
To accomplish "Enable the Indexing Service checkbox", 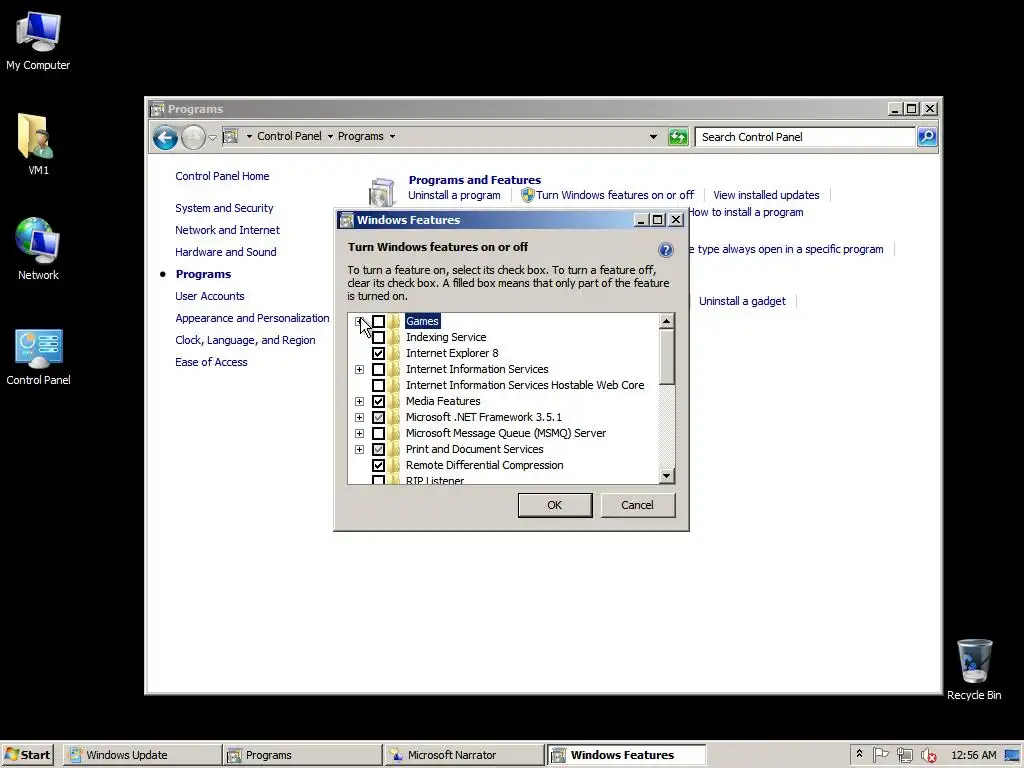I will coord(378,337).
